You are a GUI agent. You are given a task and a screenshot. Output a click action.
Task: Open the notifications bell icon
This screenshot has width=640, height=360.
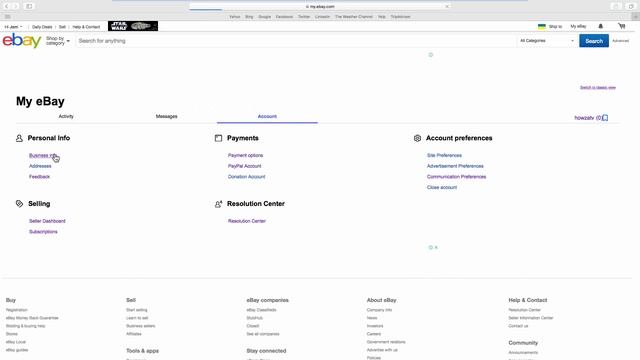point(600,26)
